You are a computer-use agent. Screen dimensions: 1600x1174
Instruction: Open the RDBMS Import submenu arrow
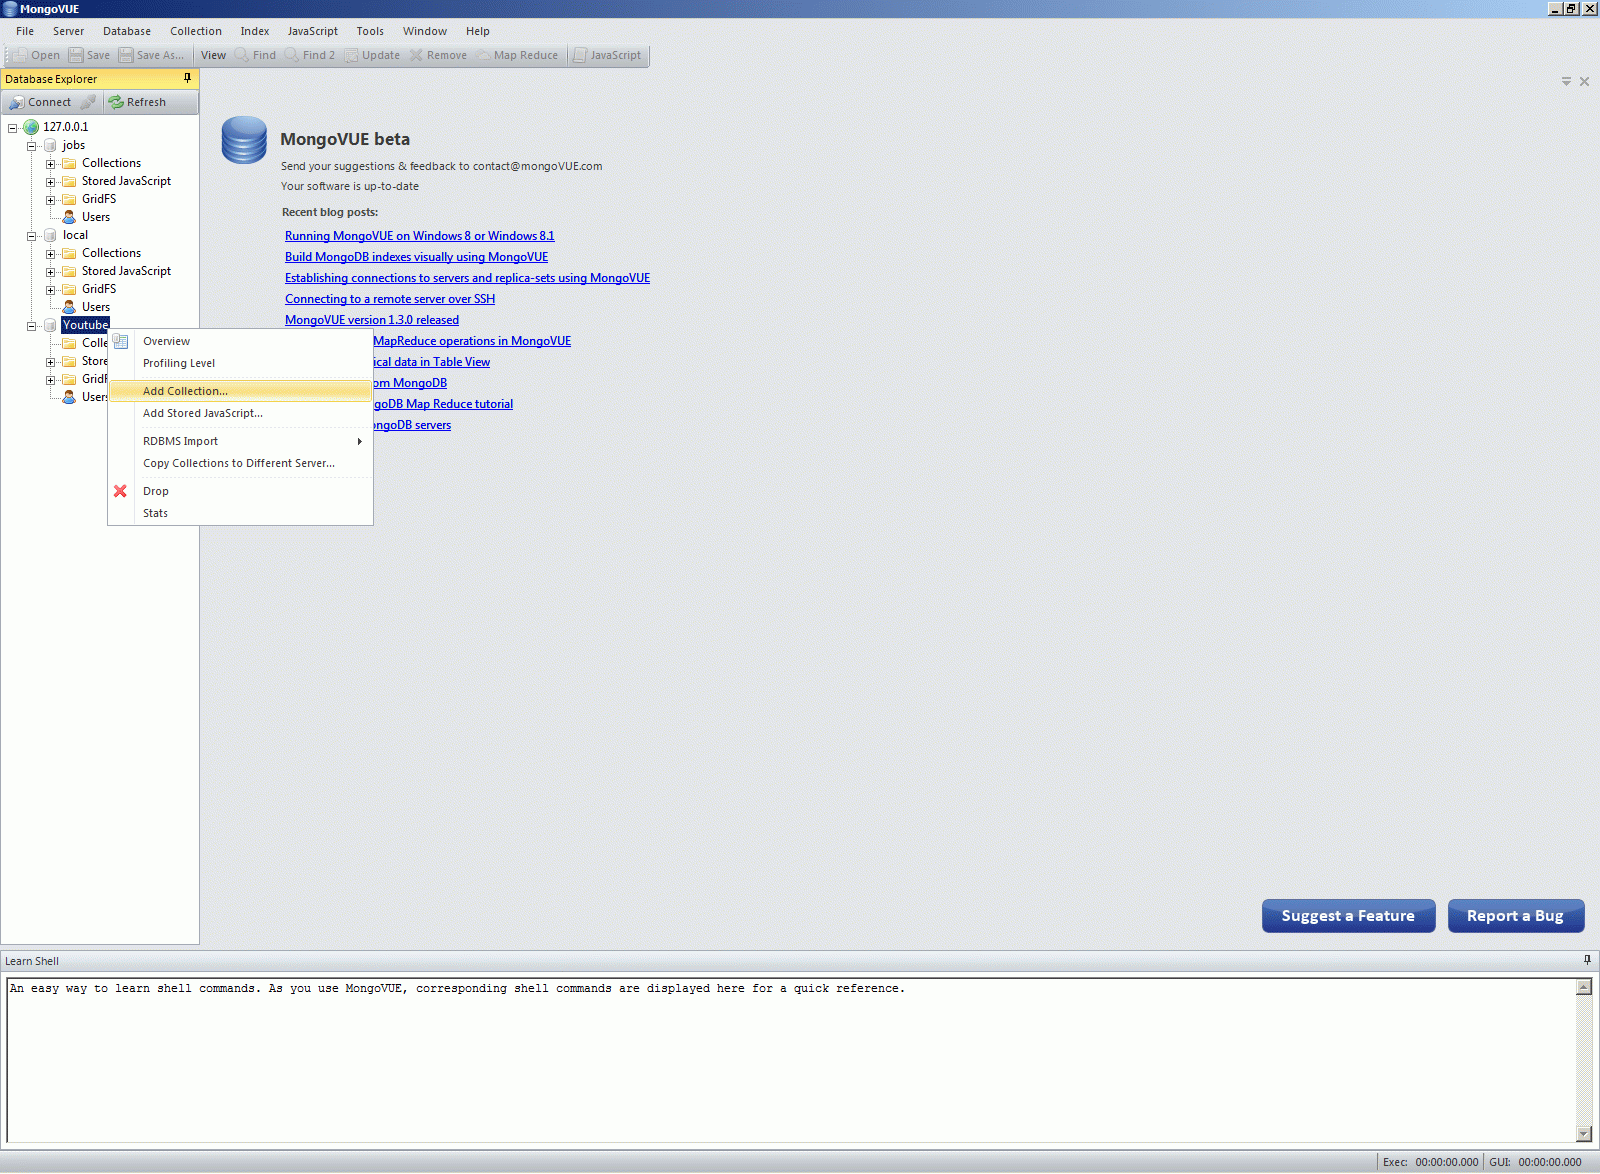(x=360, y=441)
